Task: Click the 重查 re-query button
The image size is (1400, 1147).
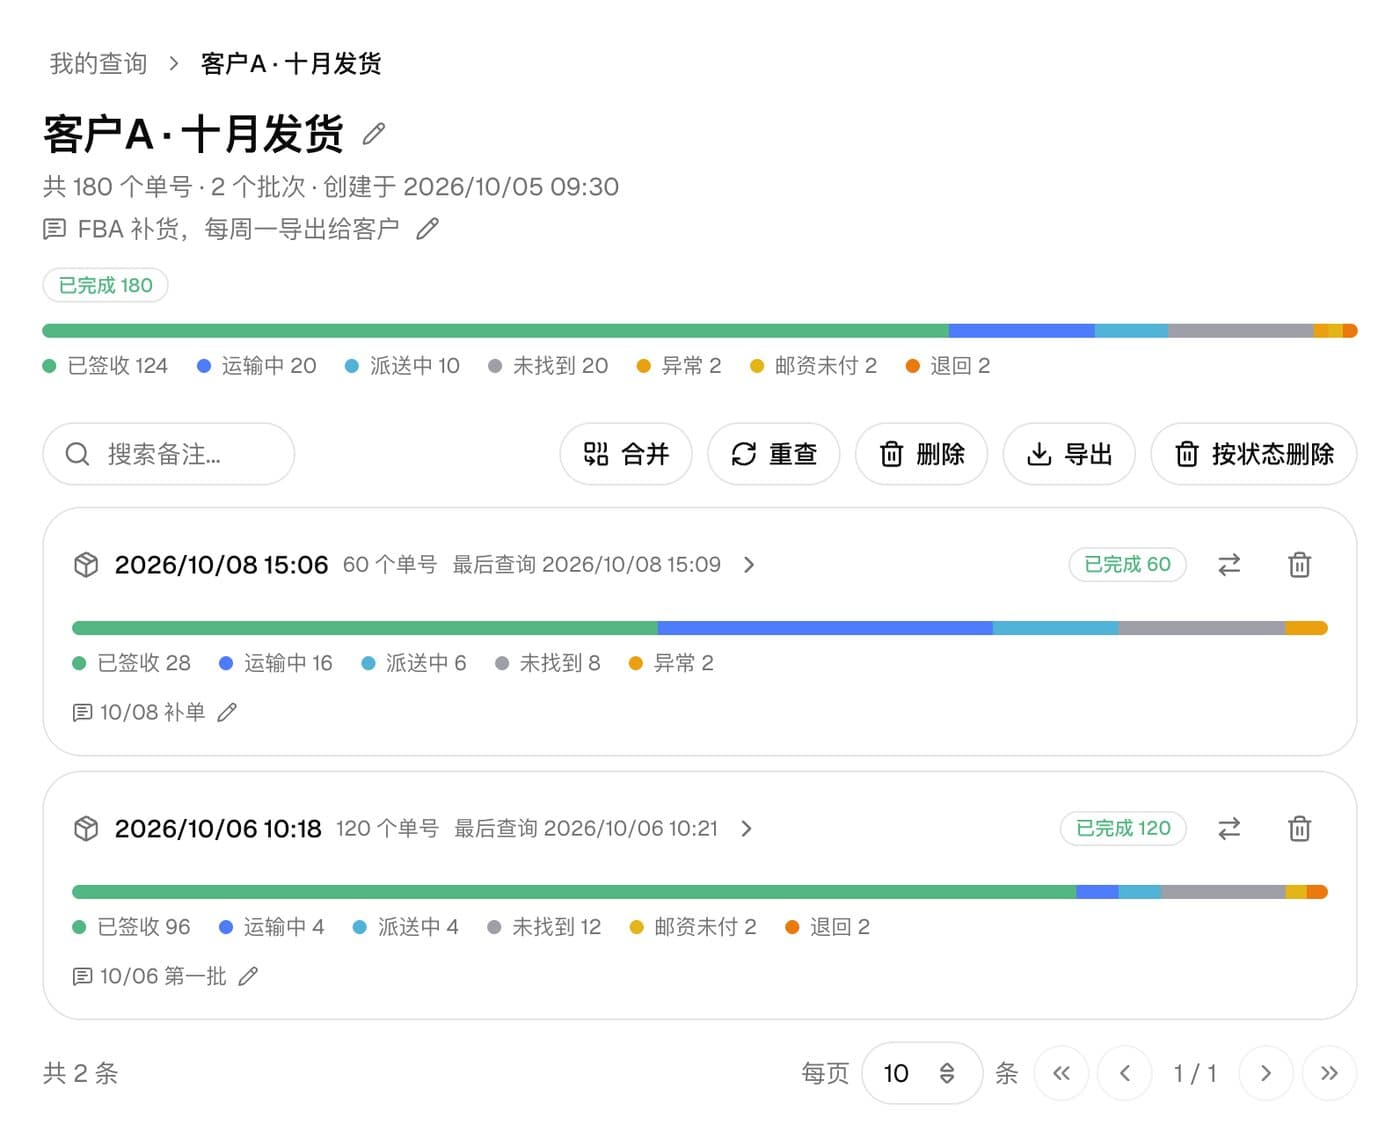Action: click(x=774, y=454)
